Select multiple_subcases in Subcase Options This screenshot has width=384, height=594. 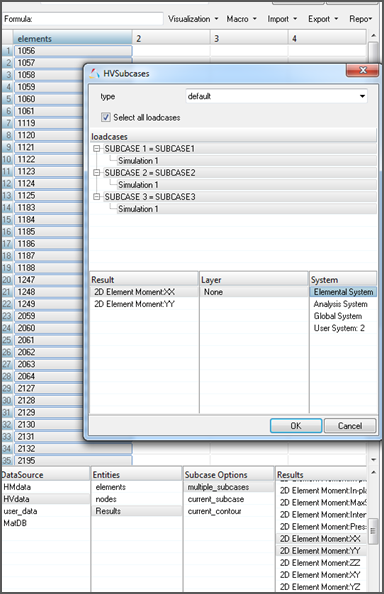(229, 487)
